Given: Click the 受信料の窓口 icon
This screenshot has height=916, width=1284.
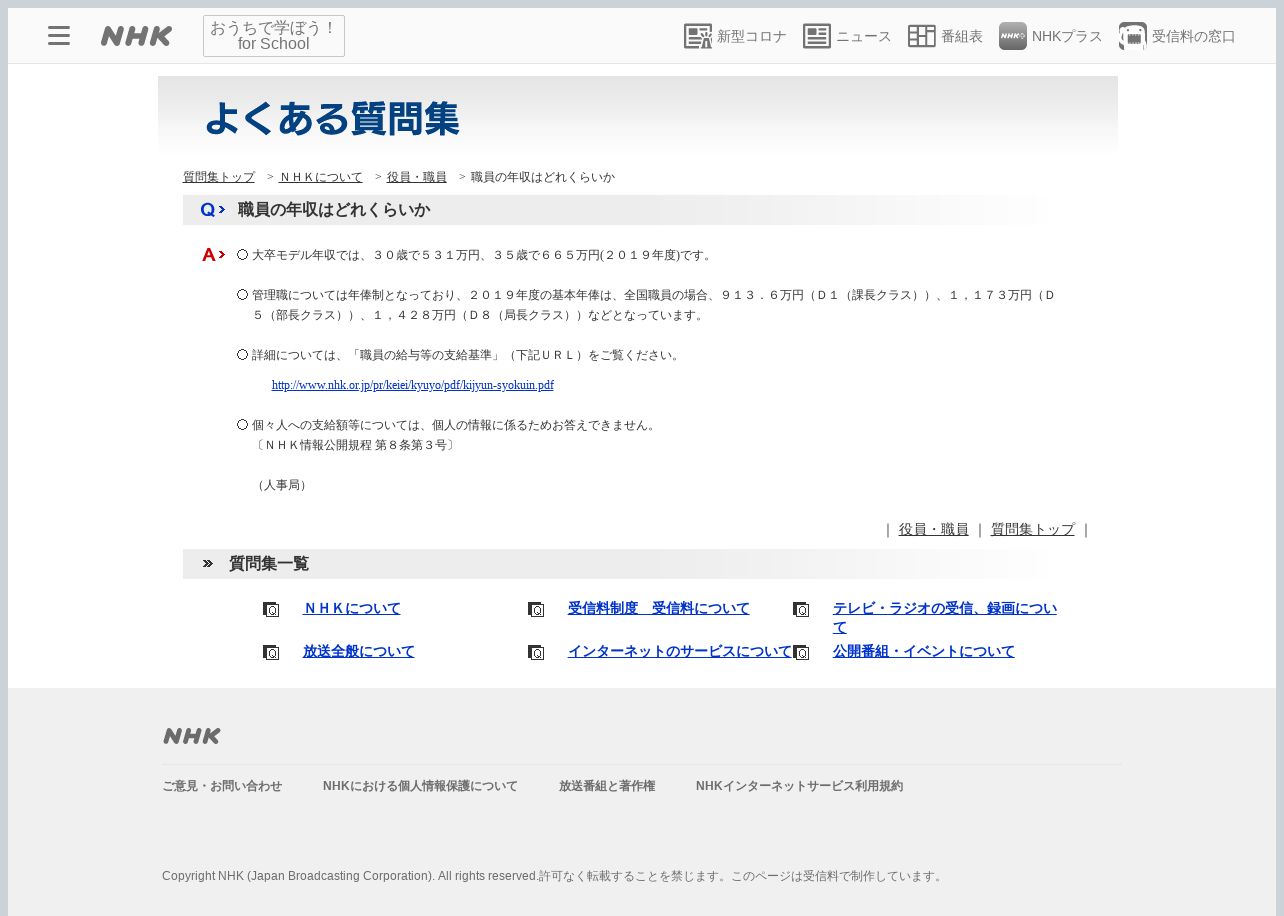Looking at the screenshot, I should click(1133, 36).
